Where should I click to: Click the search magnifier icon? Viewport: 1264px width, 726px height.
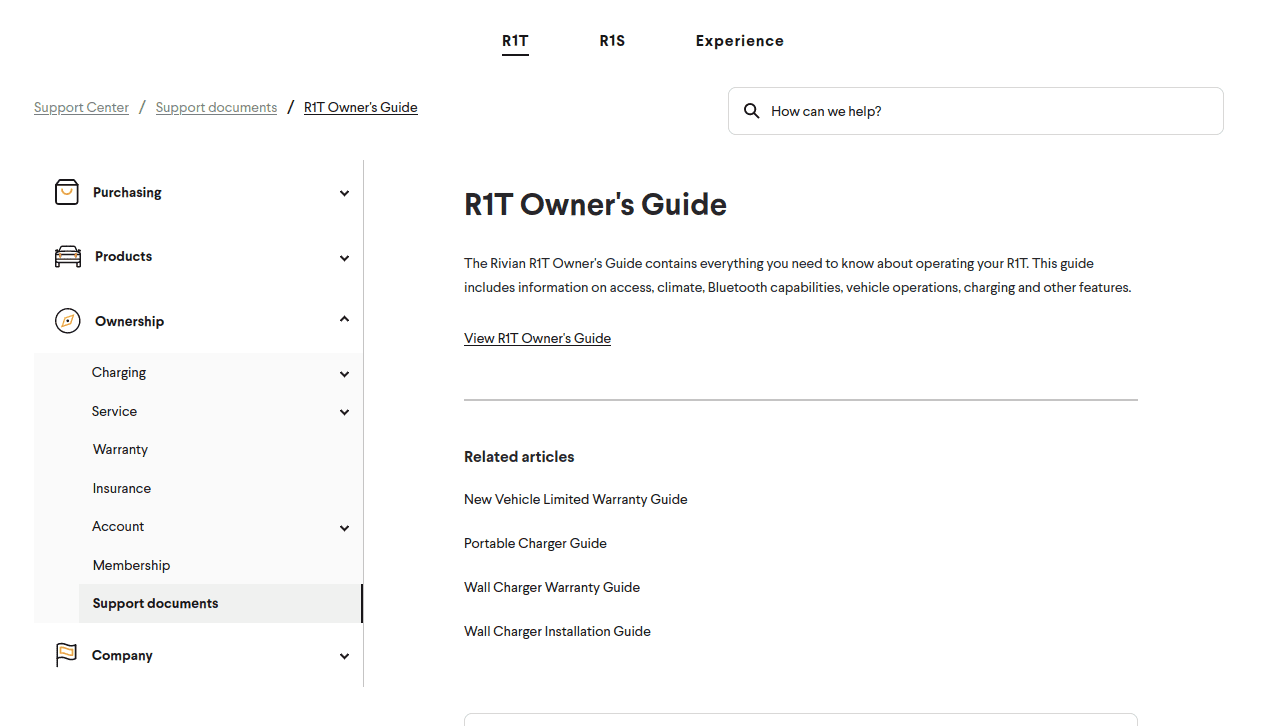pos(752,111)
